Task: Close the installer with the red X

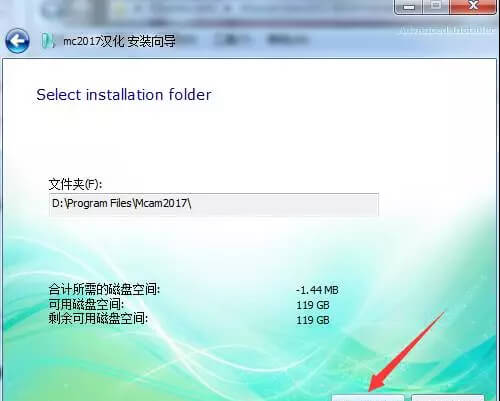Action: (473, 6)
